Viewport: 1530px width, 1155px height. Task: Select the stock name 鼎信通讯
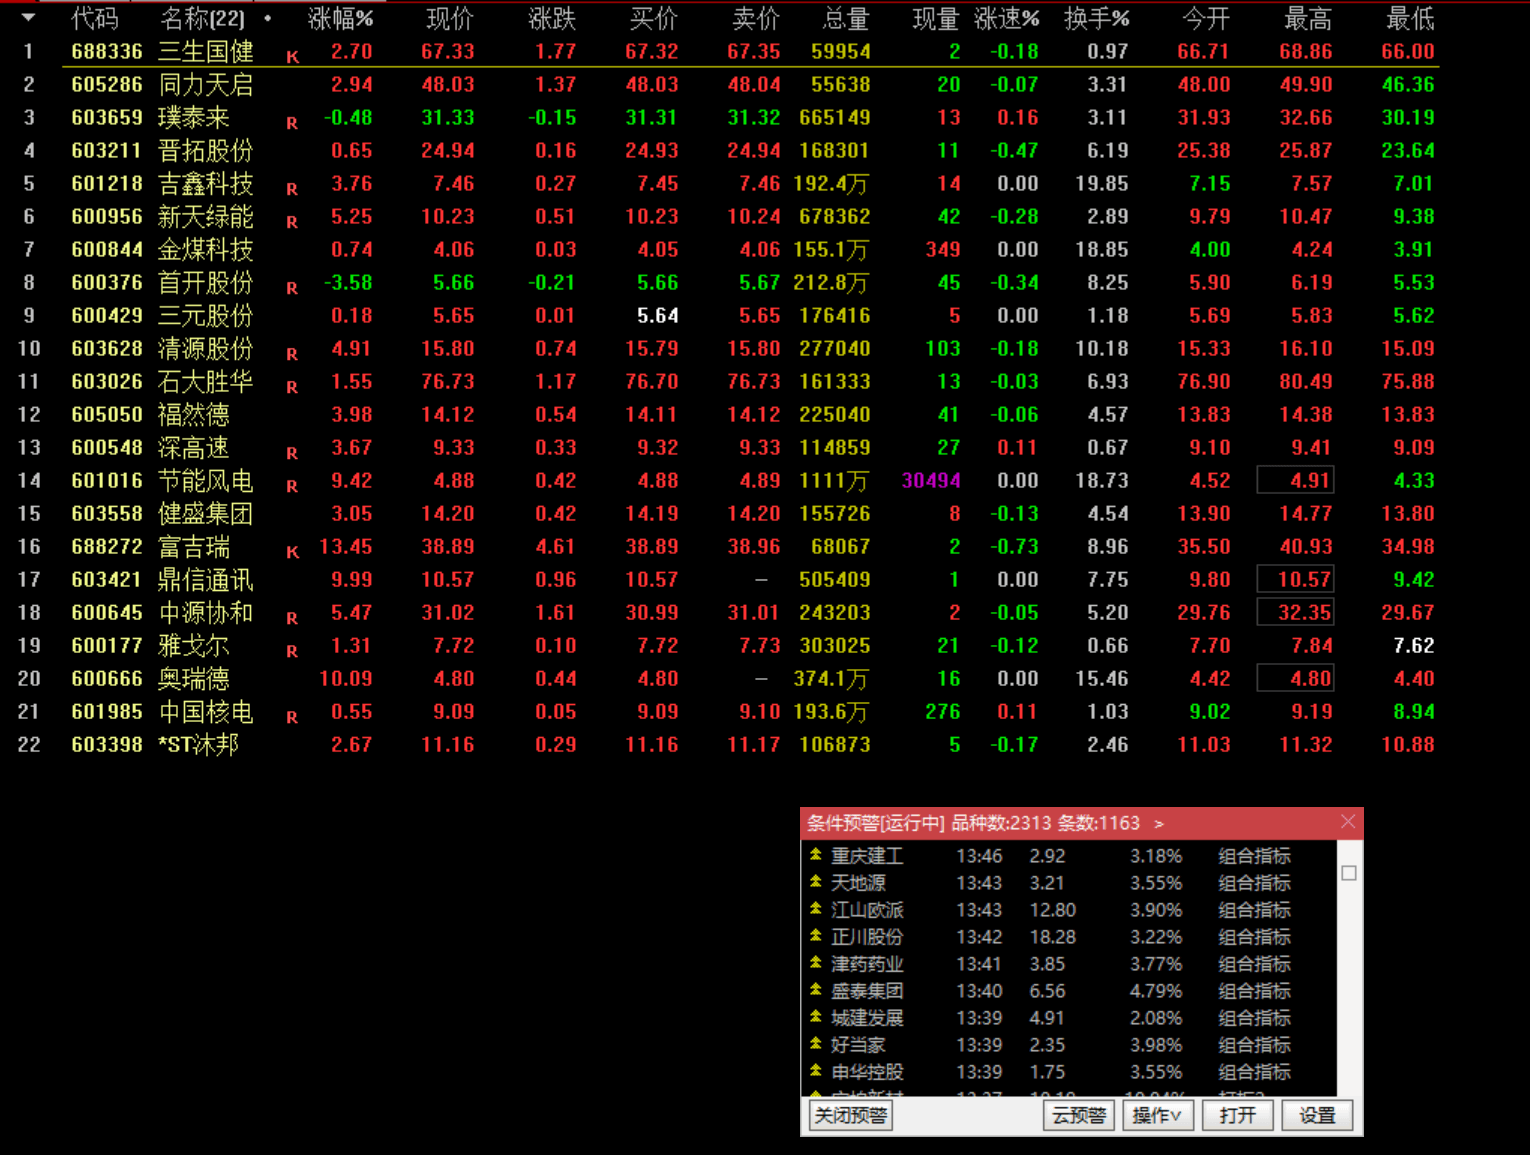point(206,579)
